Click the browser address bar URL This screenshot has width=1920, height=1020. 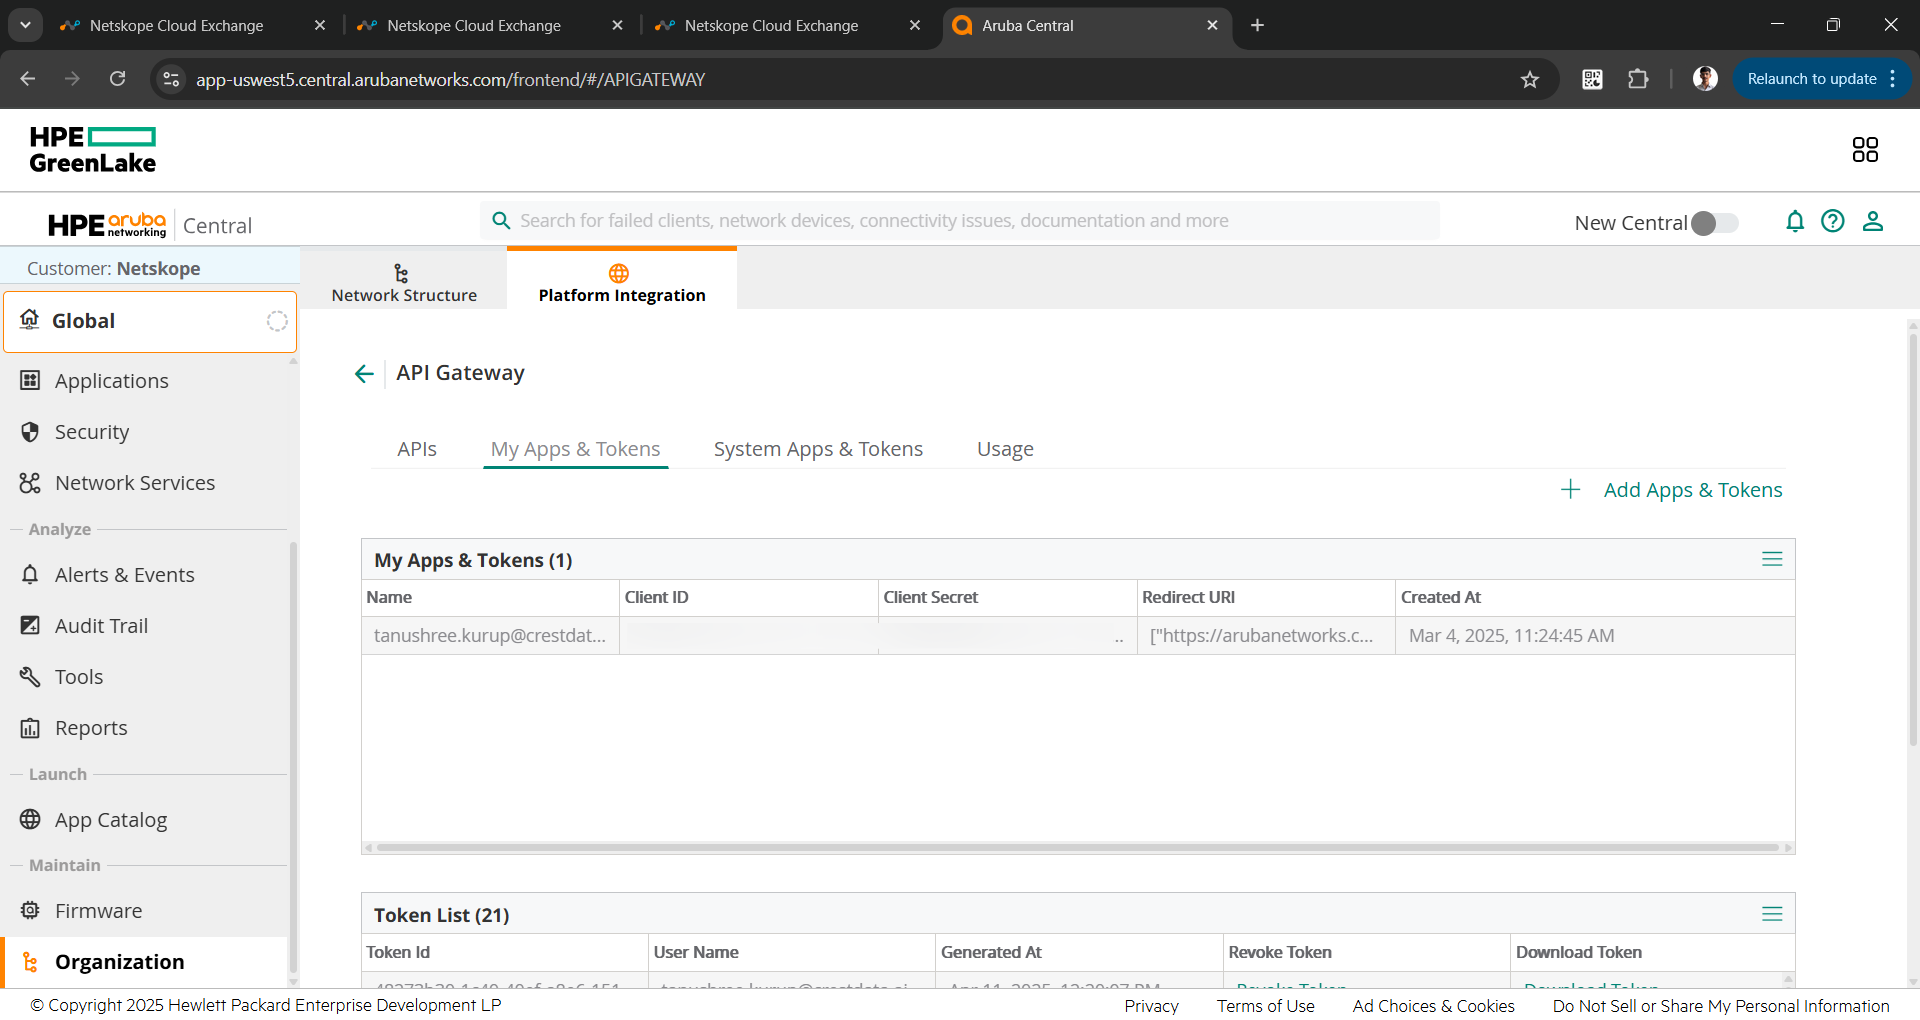pos(450,79)
